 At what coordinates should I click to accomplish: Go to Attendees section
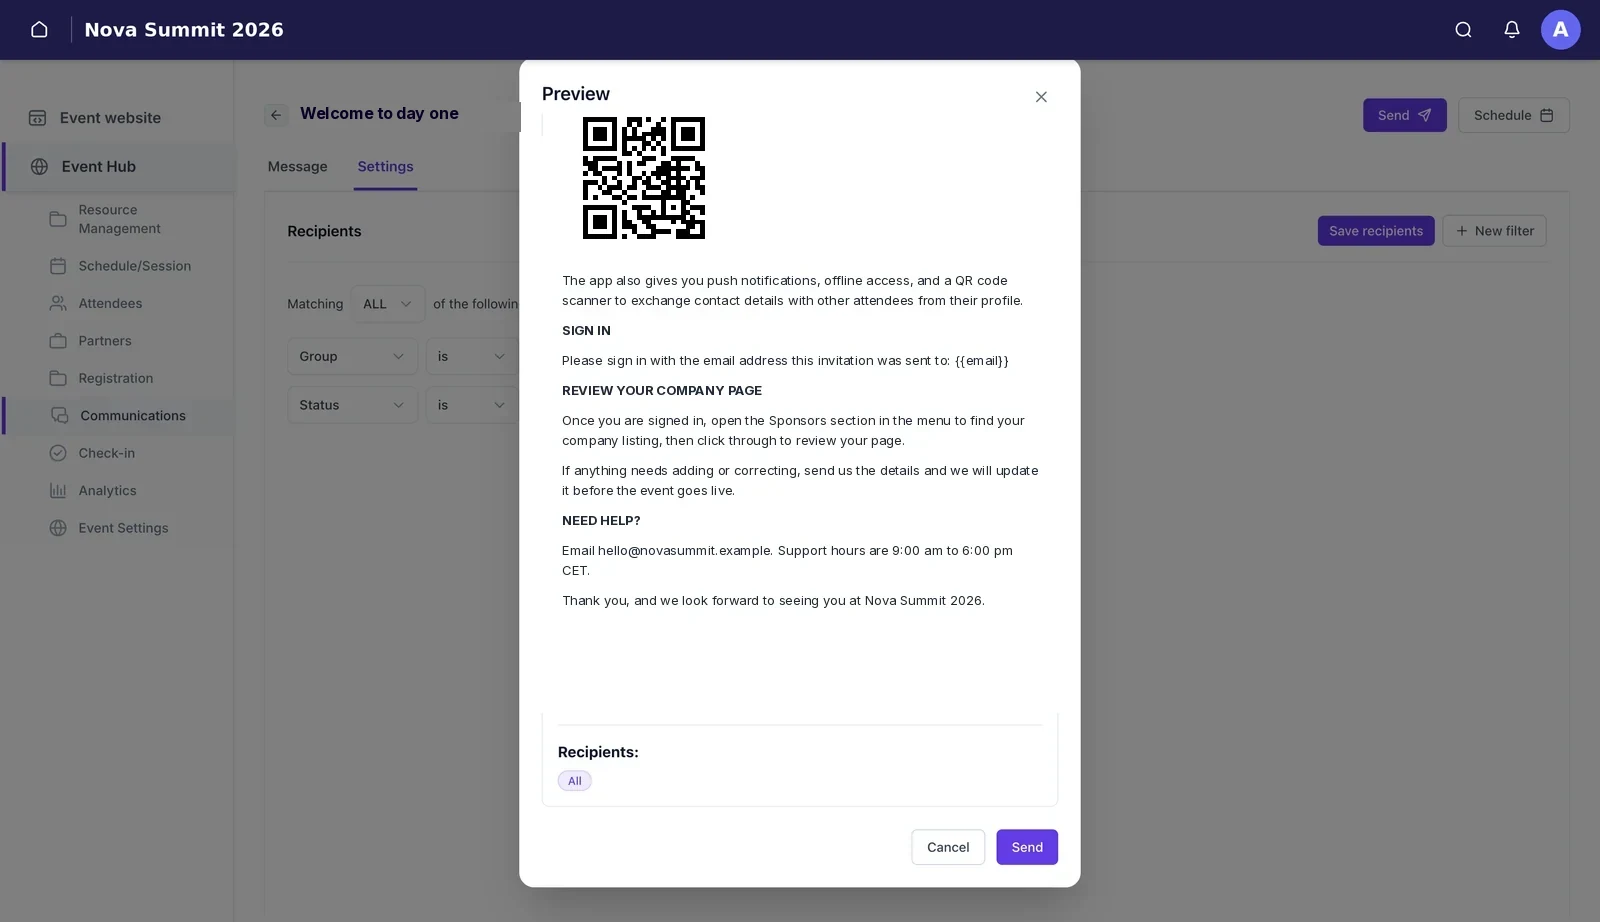[110, 303]
